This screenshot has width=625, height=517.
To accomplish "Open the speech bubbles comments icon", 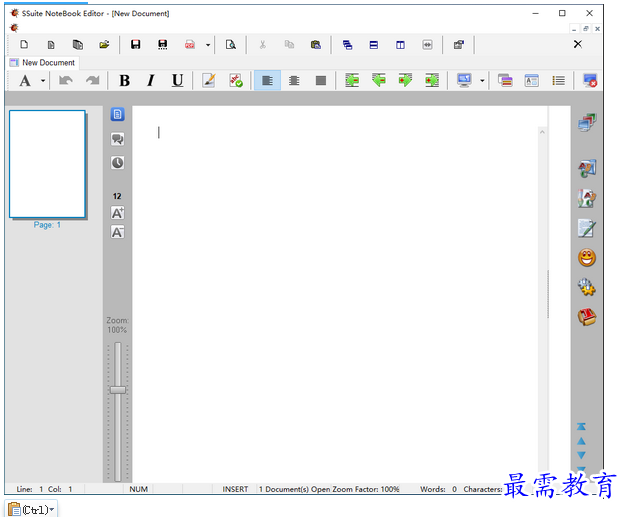I will [x=117, y=139].
